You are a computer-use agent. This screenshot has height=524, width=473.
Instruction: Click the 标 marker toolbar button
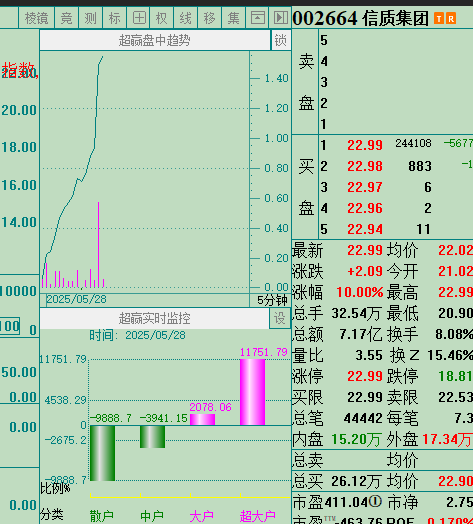(x=115, y=17)
